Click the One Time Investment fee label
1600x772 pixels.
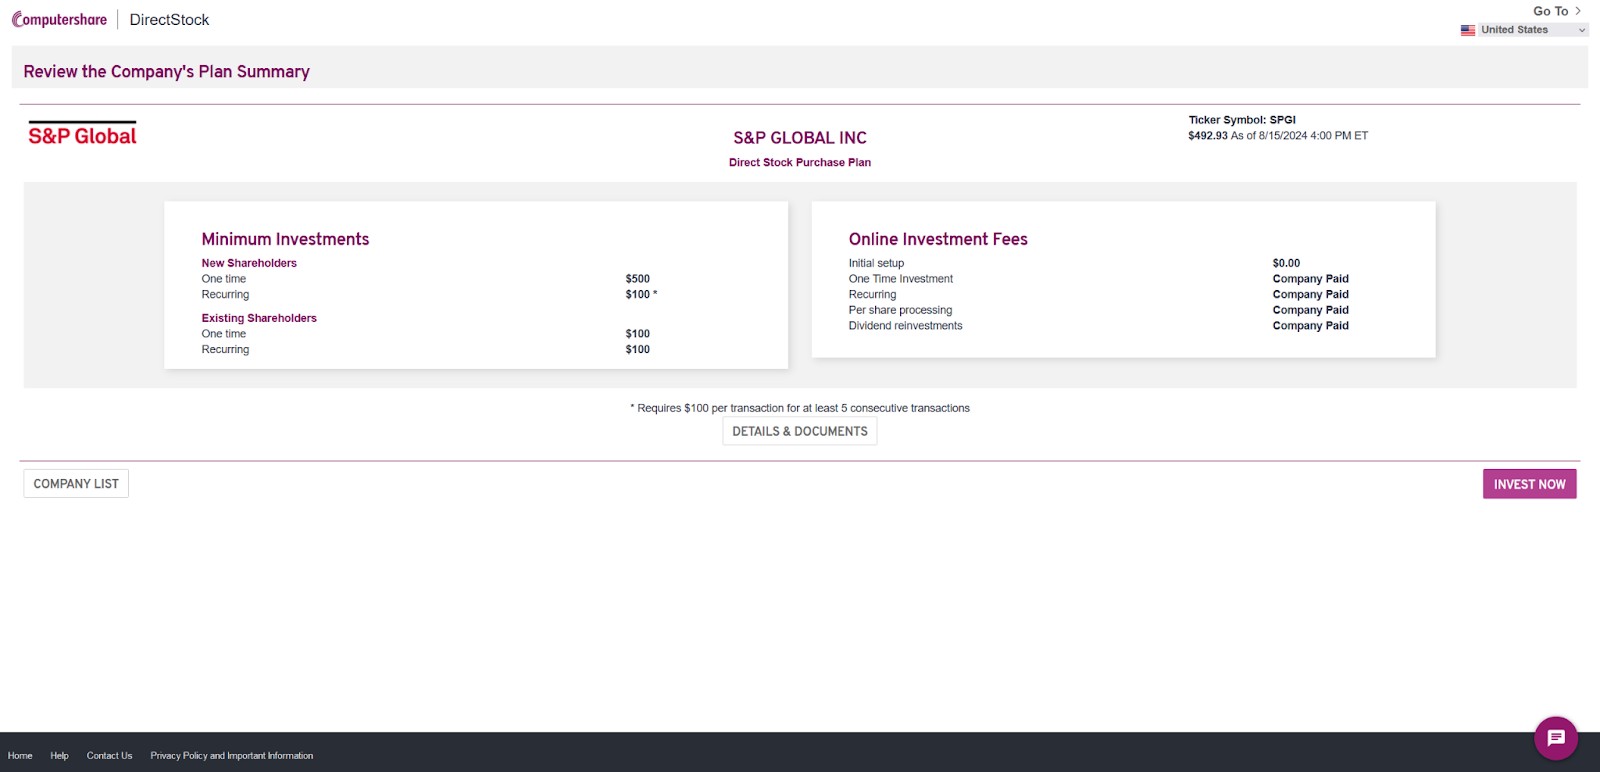pyautogui.click(x=901, y=279)
